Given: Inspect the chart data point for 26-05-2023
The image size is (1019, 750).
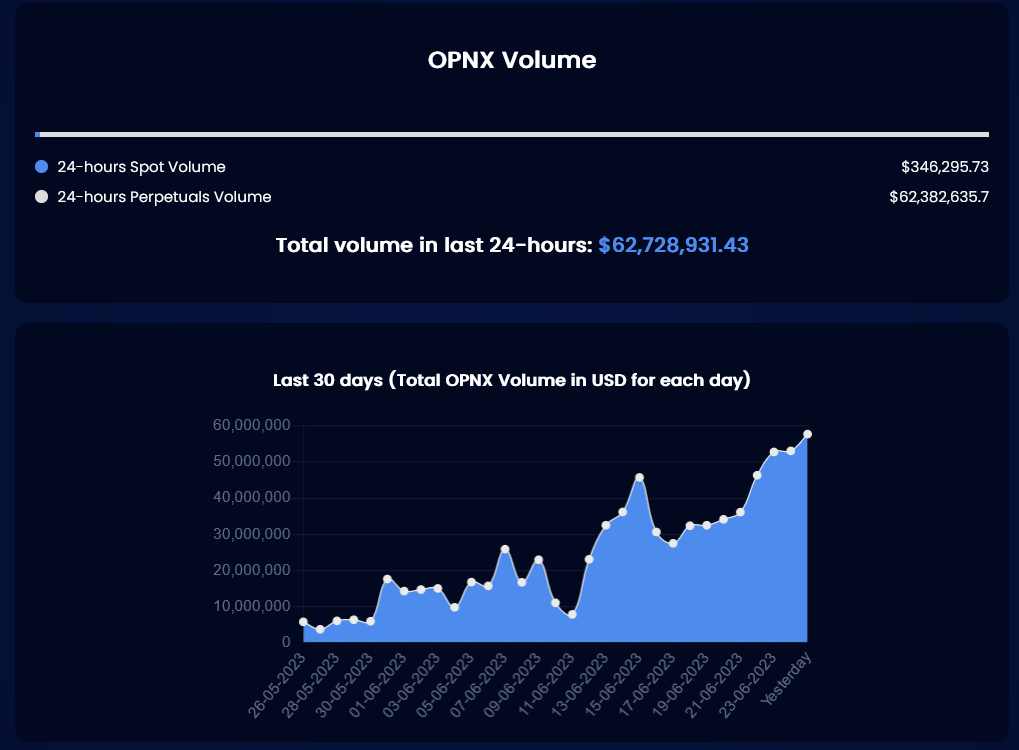Looking at the screenshot, I should pos(303,622).
